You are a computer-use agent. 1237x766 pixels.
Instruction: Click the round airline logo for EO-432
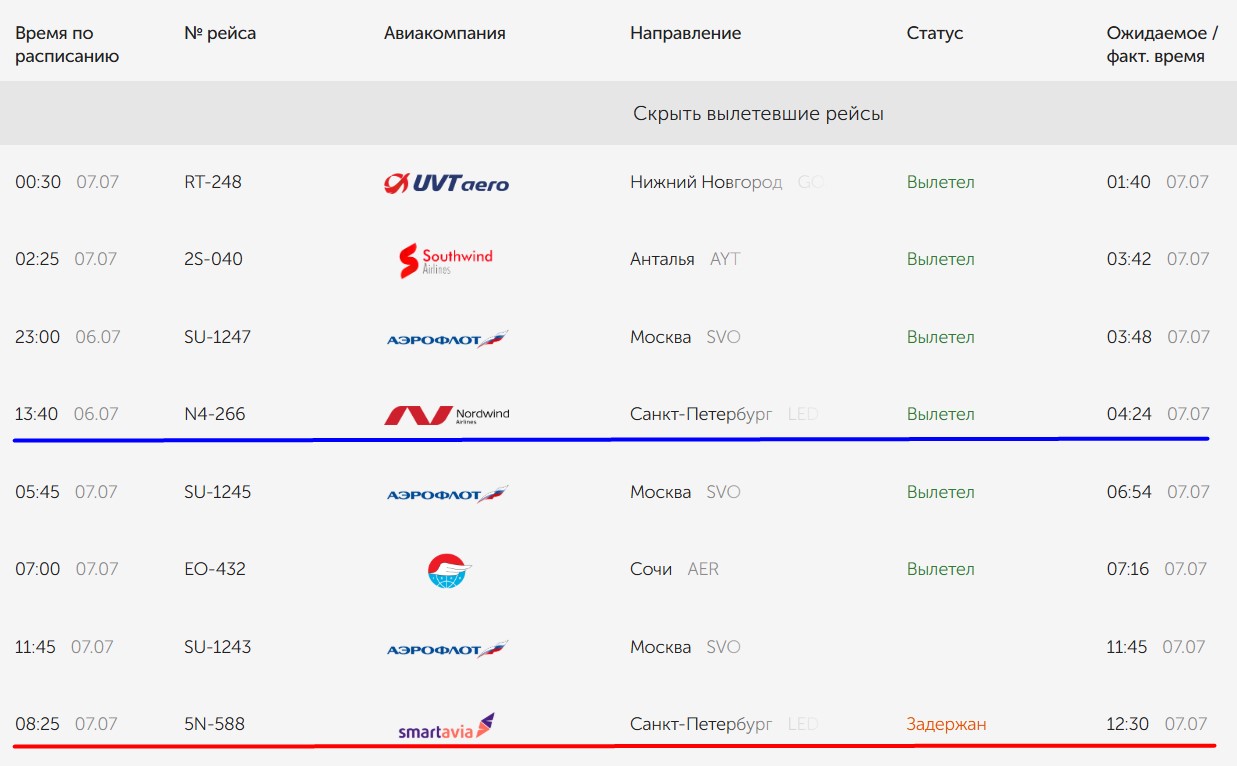(x=447, y=570)
